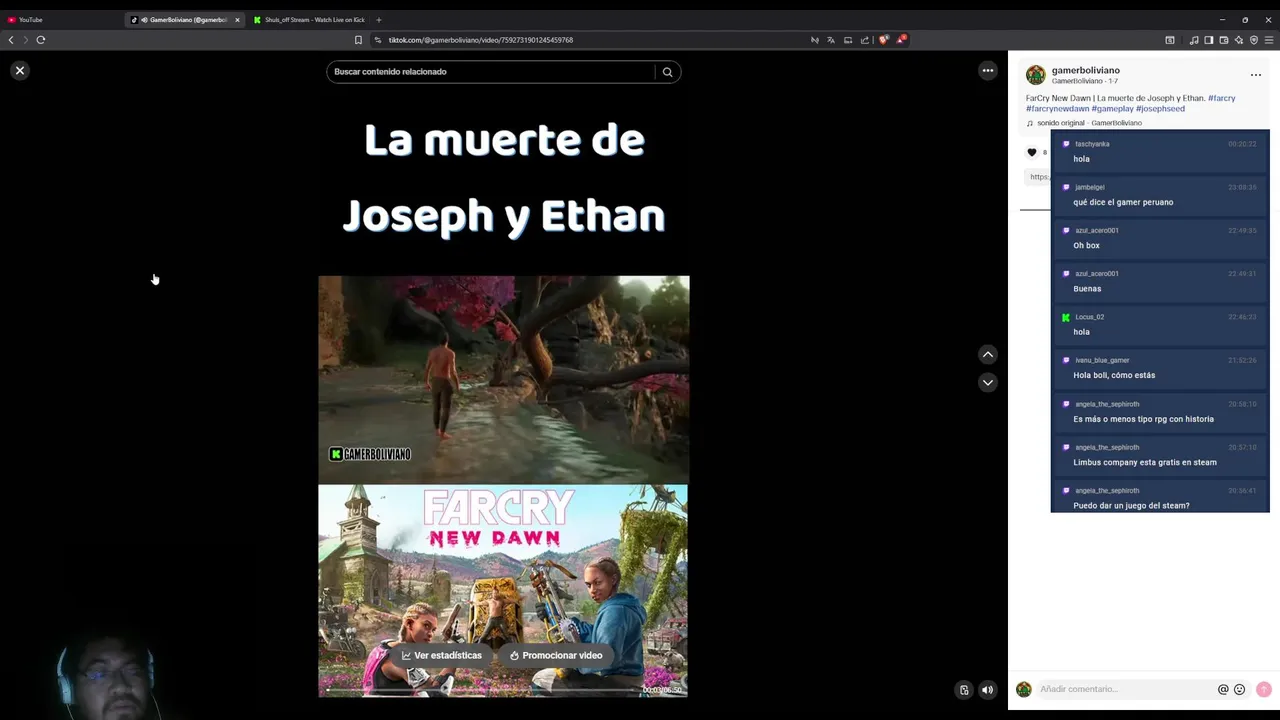Click the share page icon in address bar
Screen dimensions: 1280x720
(x=865, y=40)
